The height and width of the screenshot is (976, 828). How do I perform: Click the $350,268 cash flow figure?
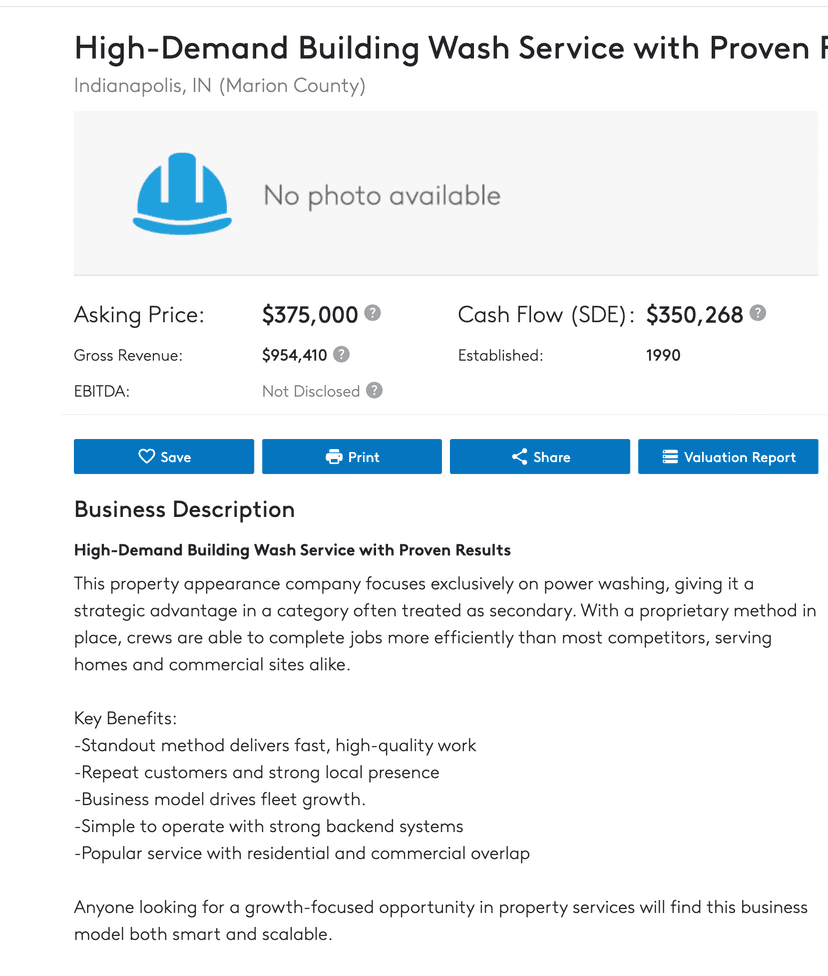[x=694, y=314]
